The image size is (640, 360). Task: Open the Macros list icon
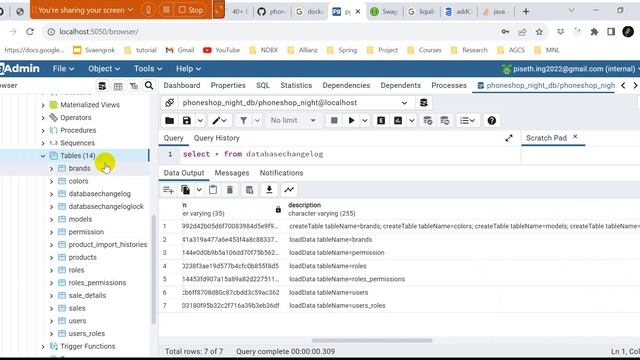click(x=467, y=120)
